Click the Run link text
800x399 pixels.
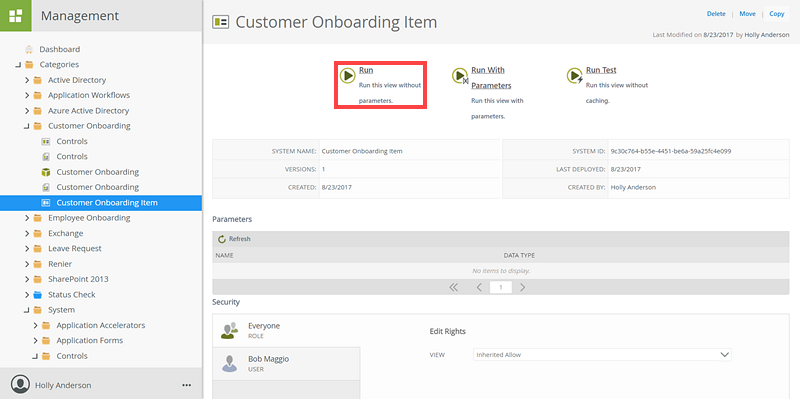point(366,70)
